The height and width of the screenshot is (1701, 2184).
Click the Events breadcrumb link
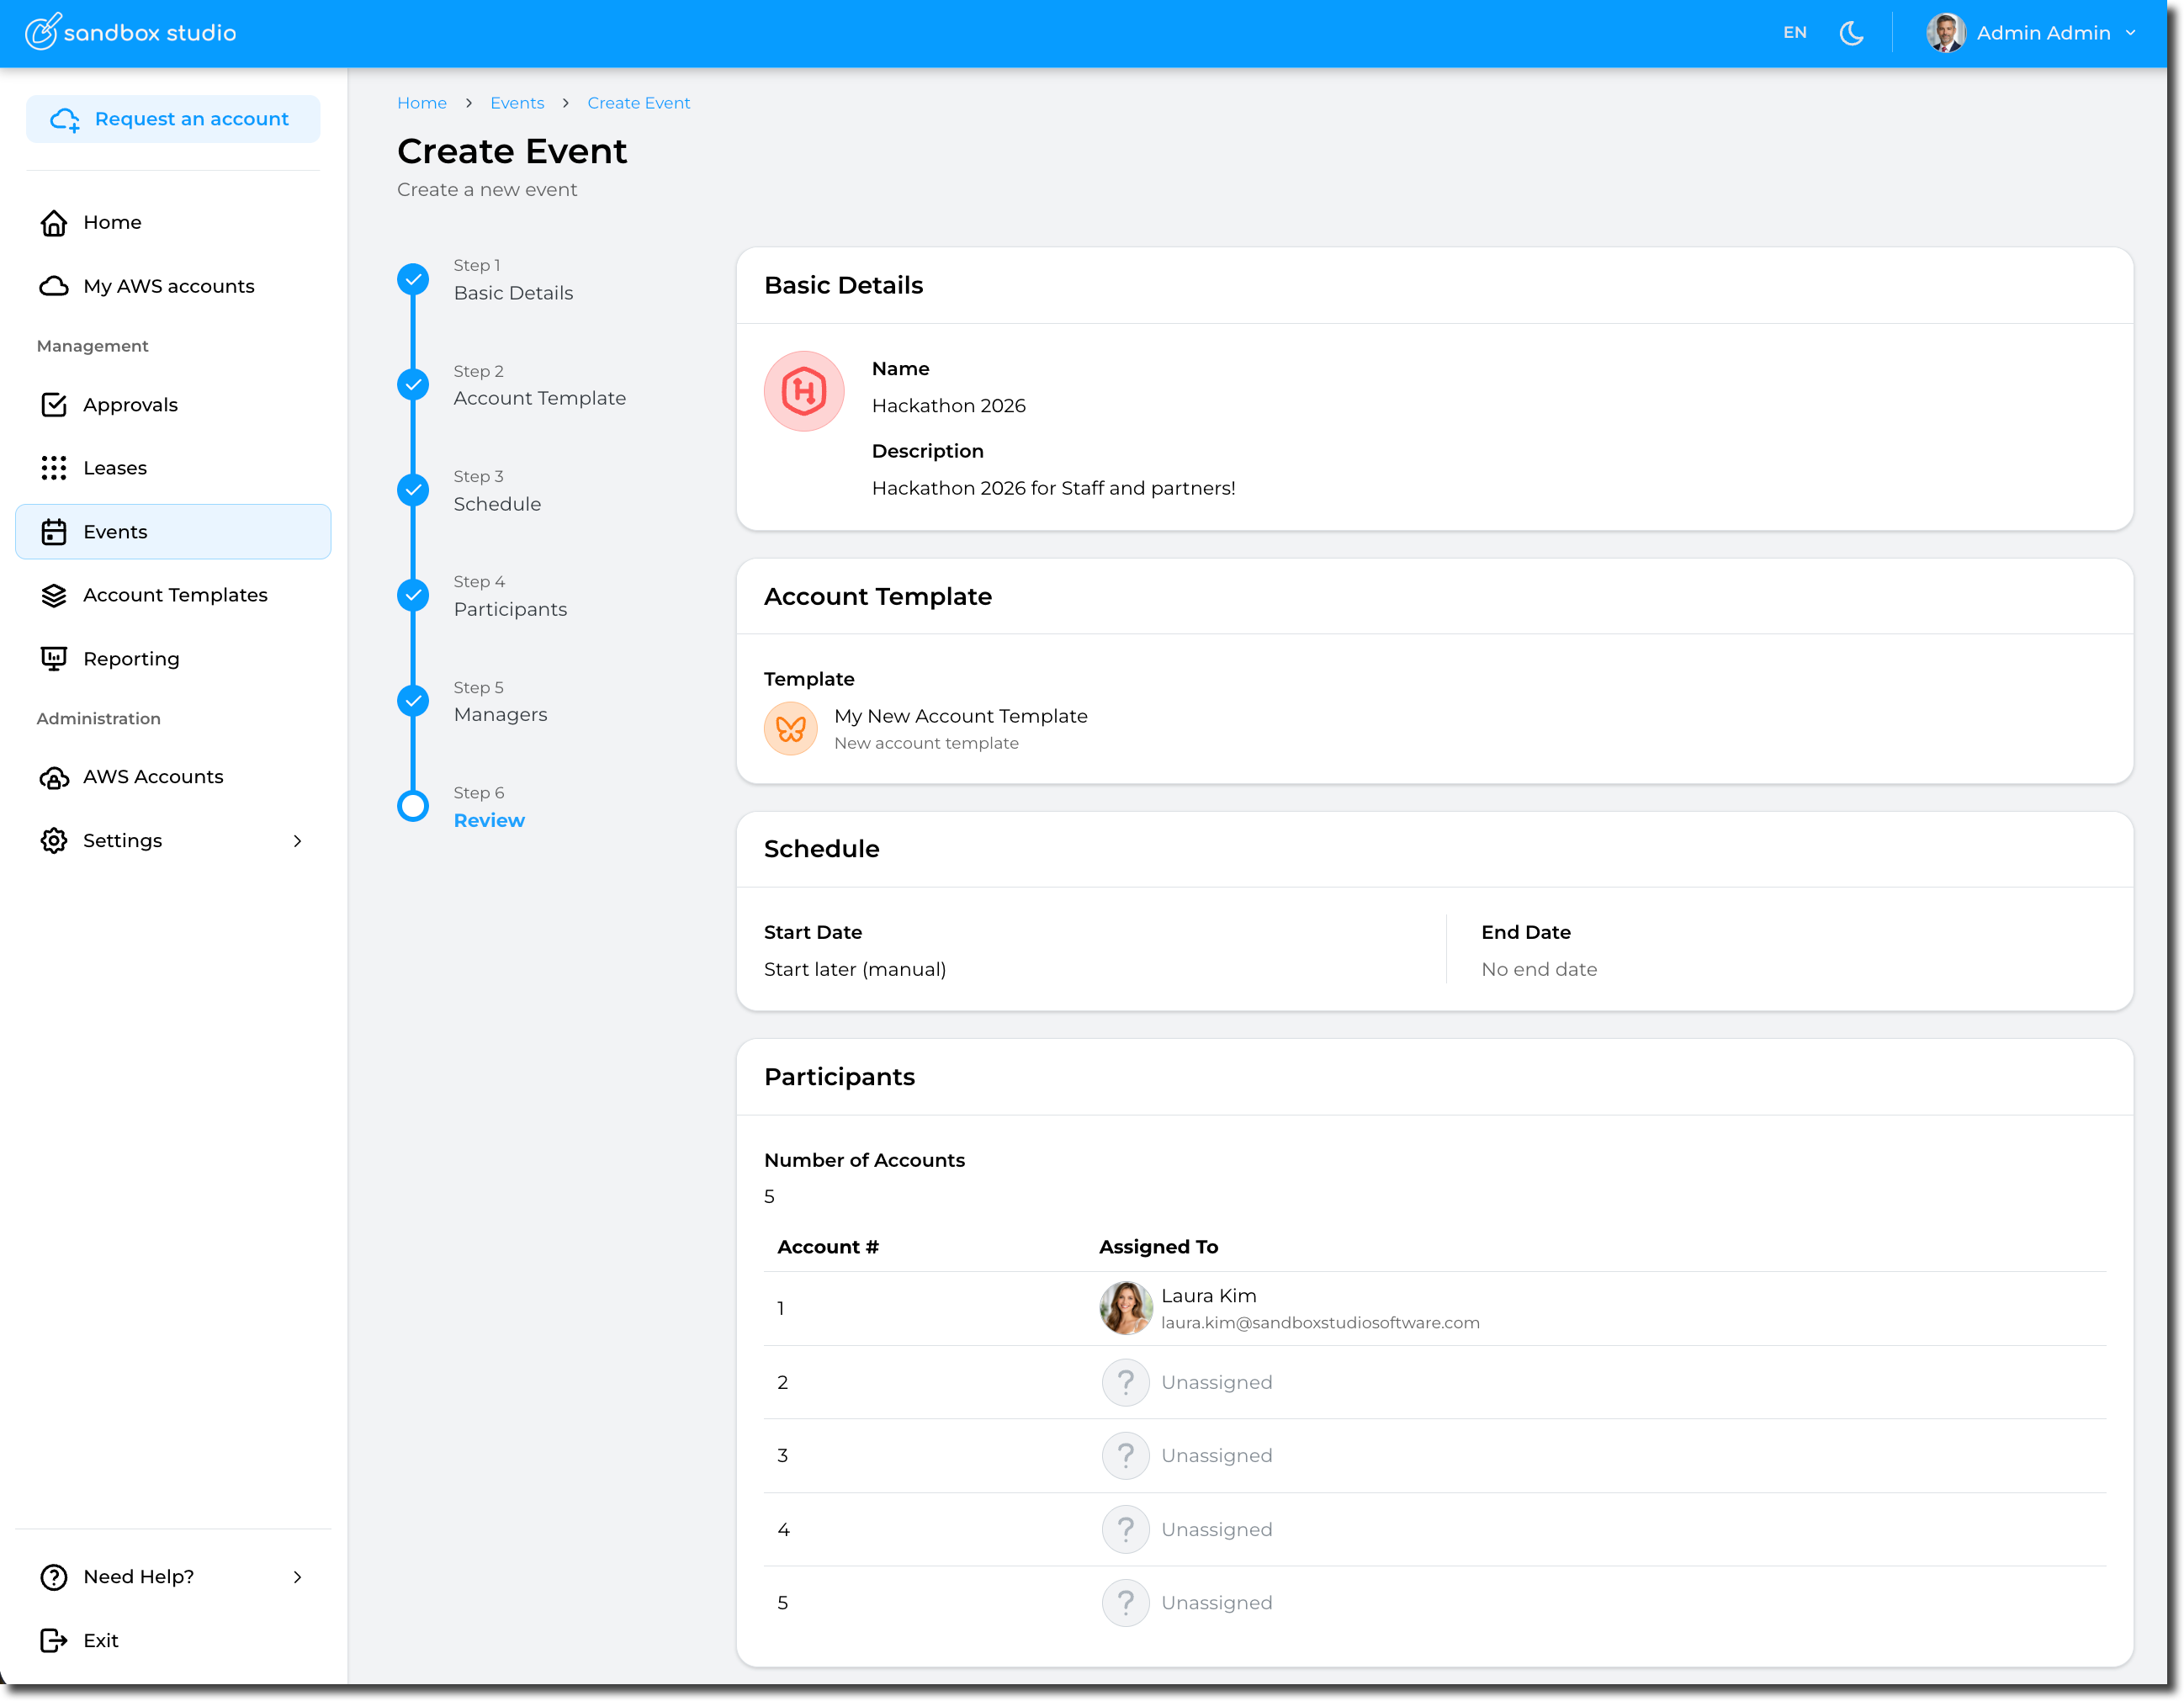[517, 103]
